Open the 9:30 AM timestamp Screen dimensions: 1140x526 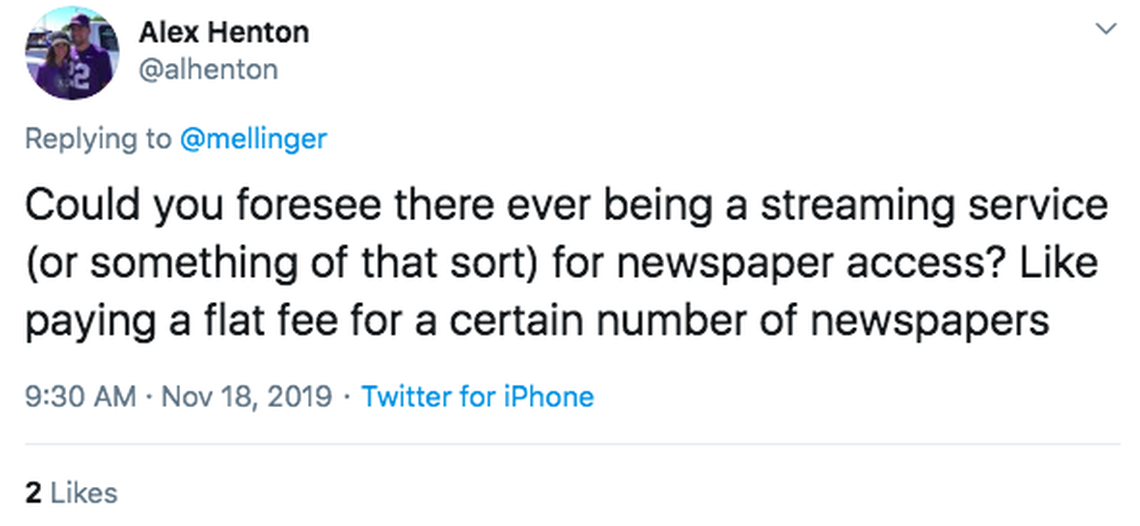(78, 396)
